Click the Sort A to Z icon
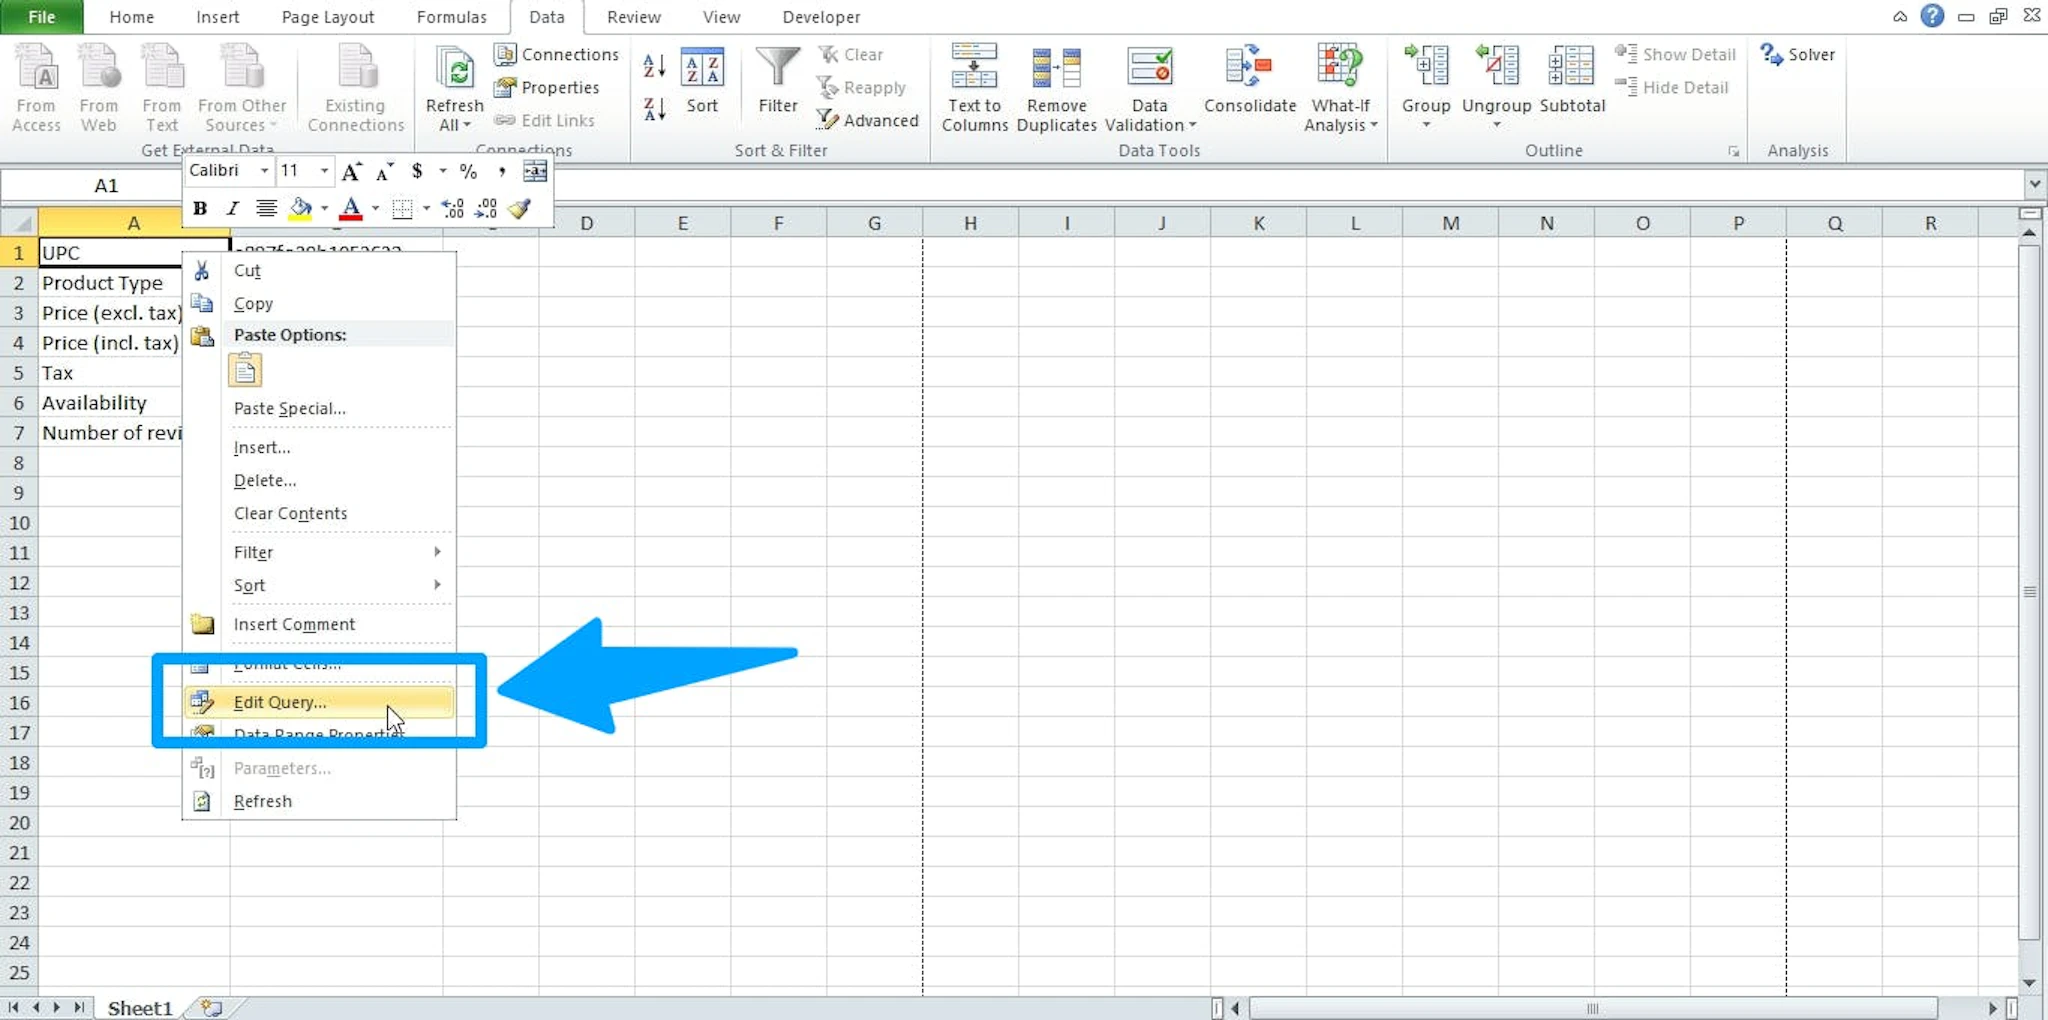2048x1020 pixels. tap(654, 66)
